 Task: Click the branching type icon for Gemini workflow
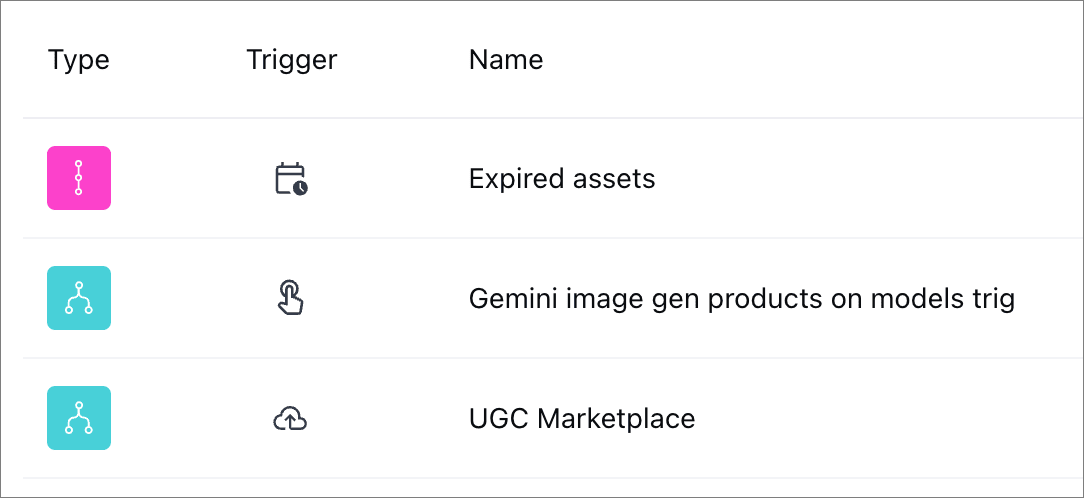pos(79,298)
